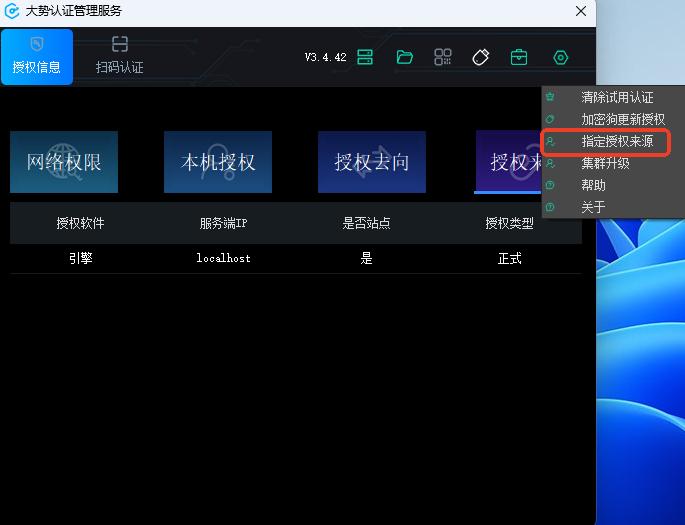Screen dimensions: 685x525
Task: Open the server stack icon in toolbar
Action: [365, 57]
